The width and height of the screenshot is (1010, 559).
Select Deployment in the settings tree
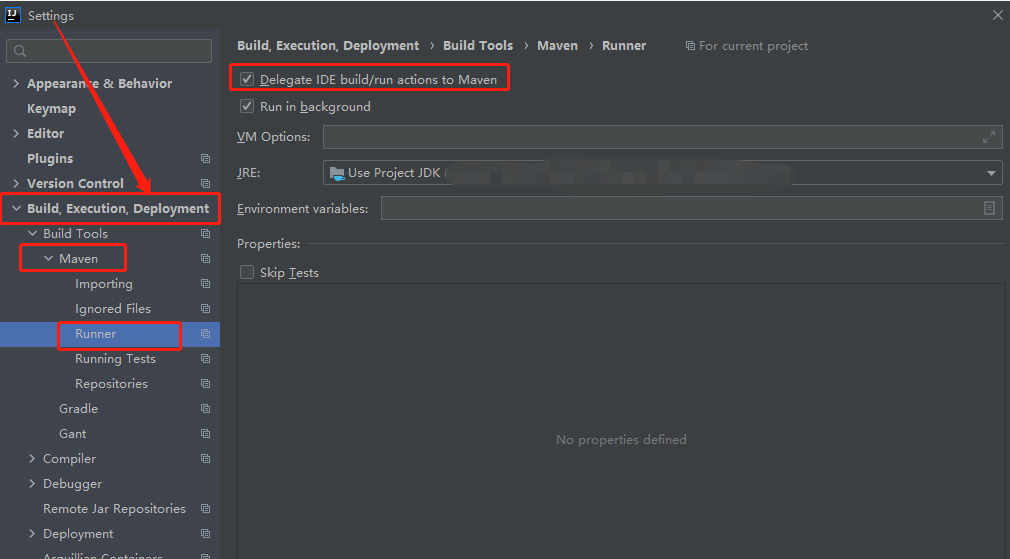78,534
